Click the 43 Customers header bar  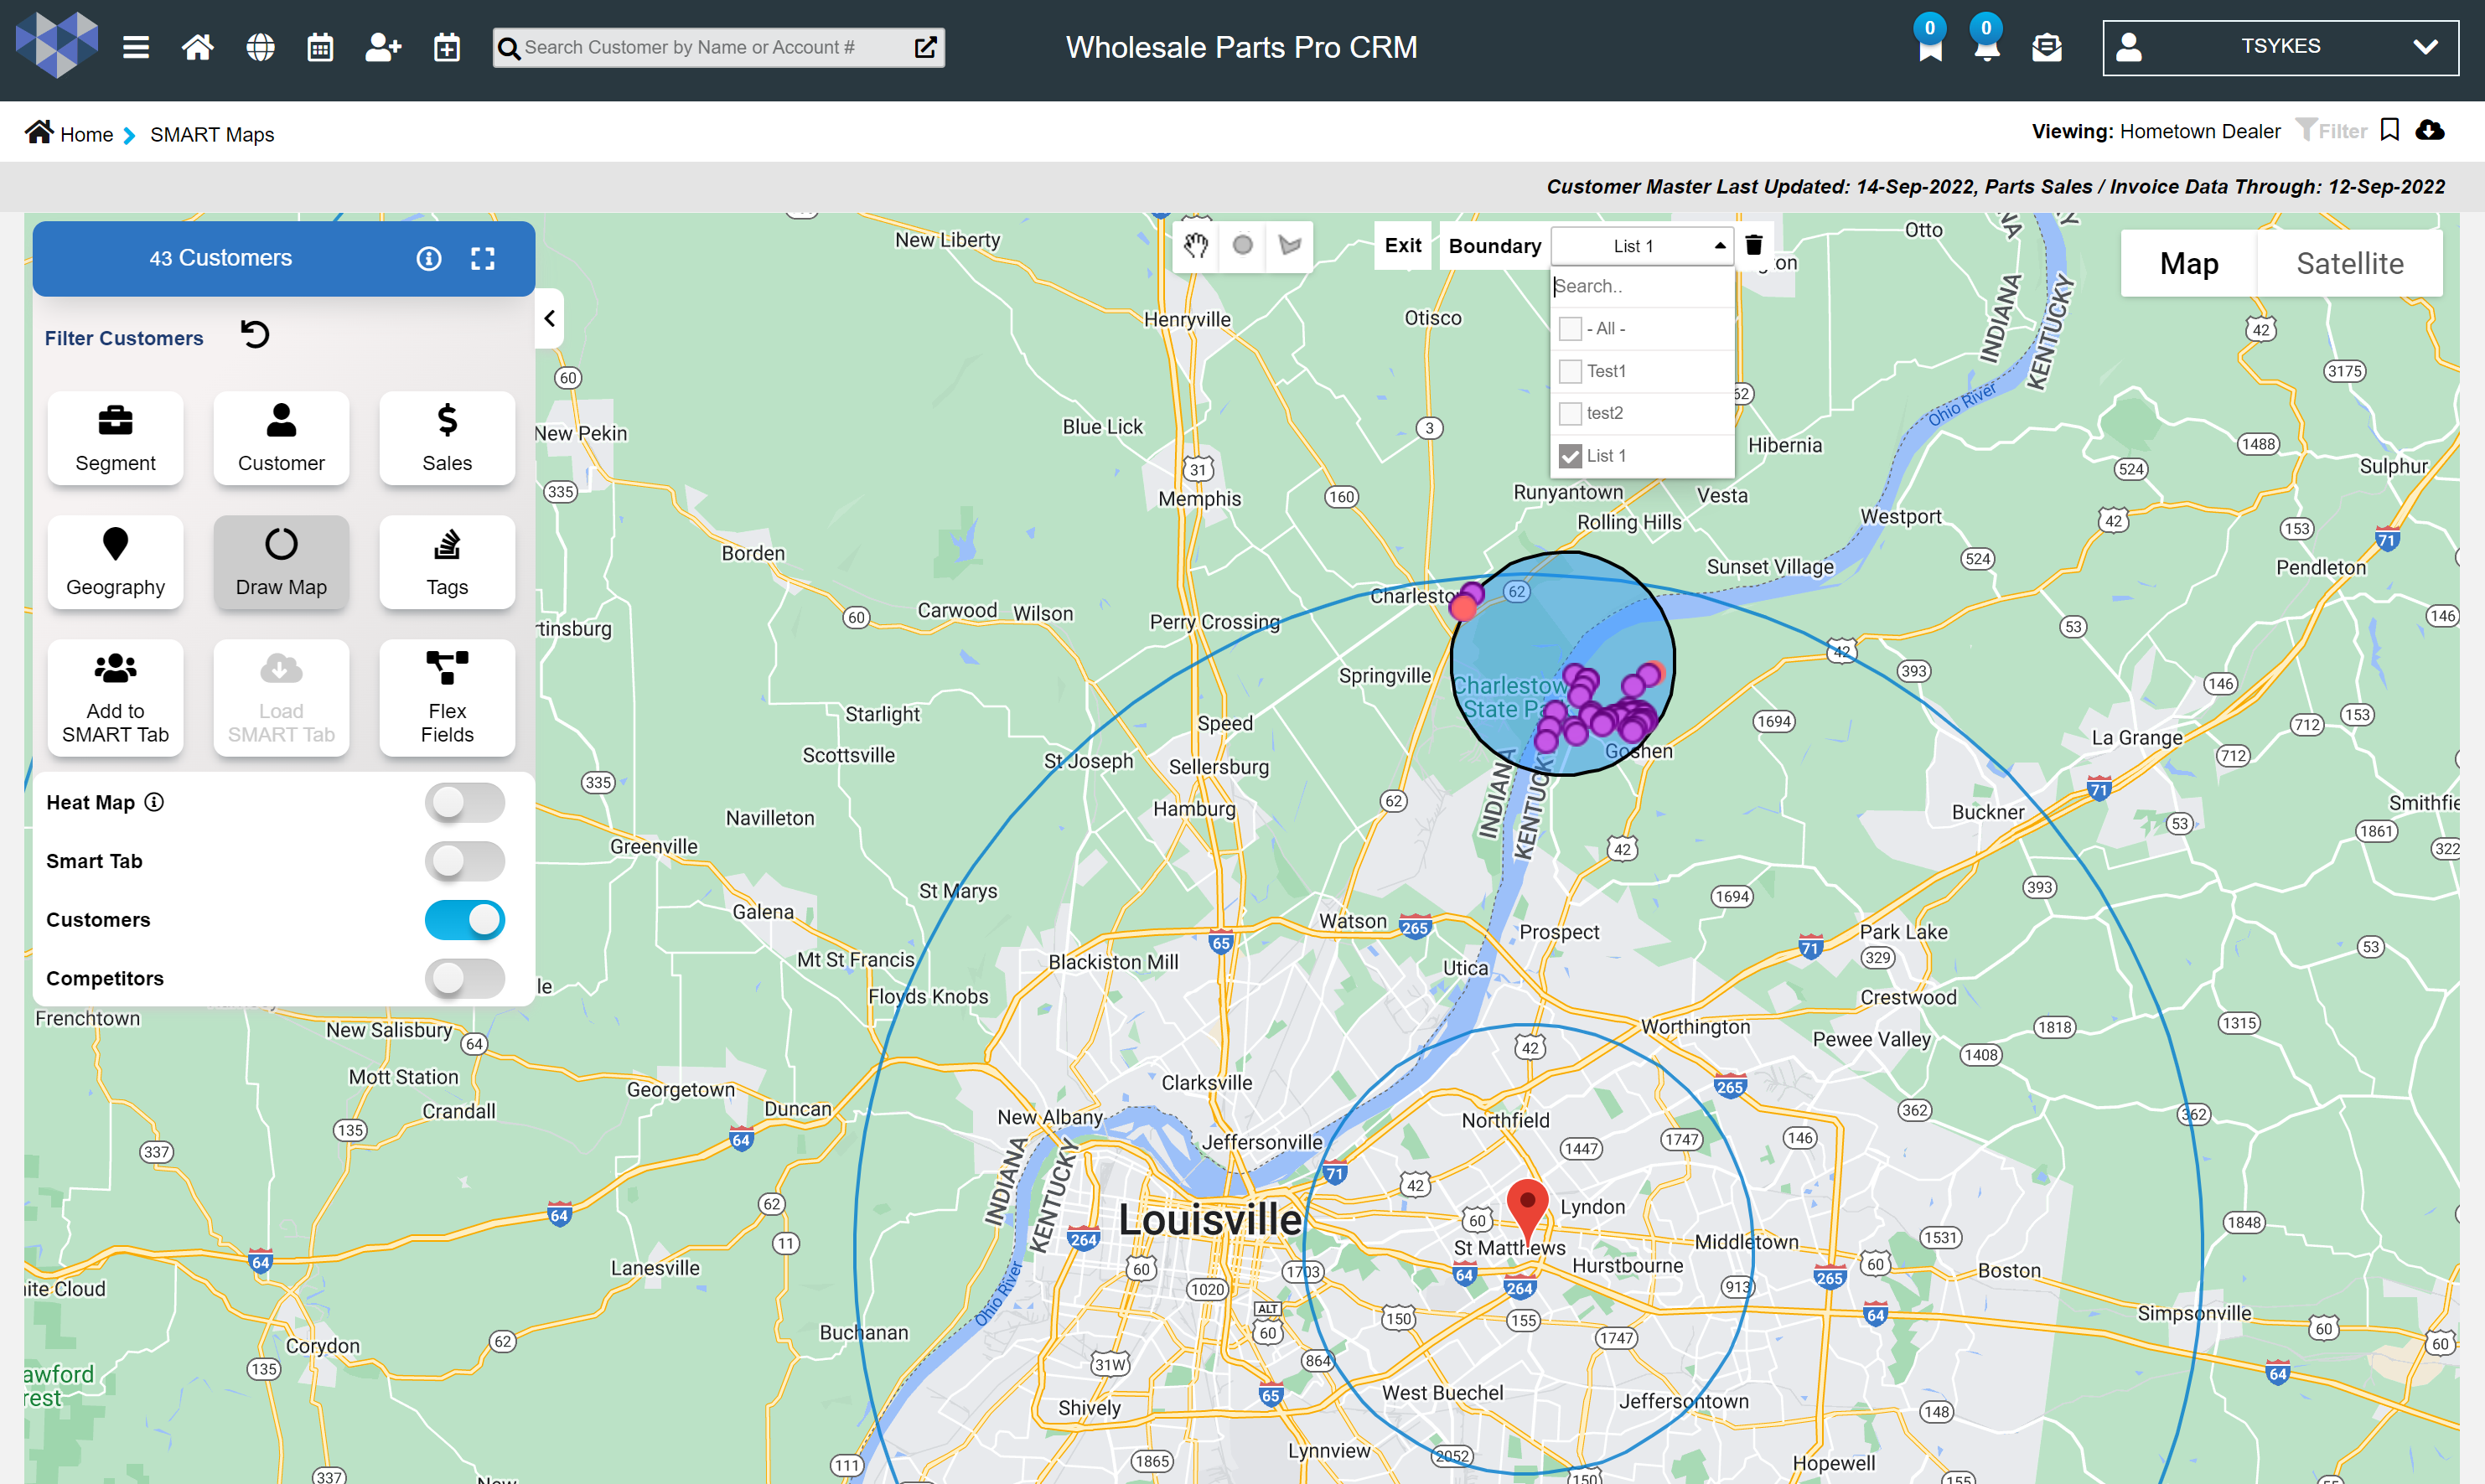pos(284,259)
